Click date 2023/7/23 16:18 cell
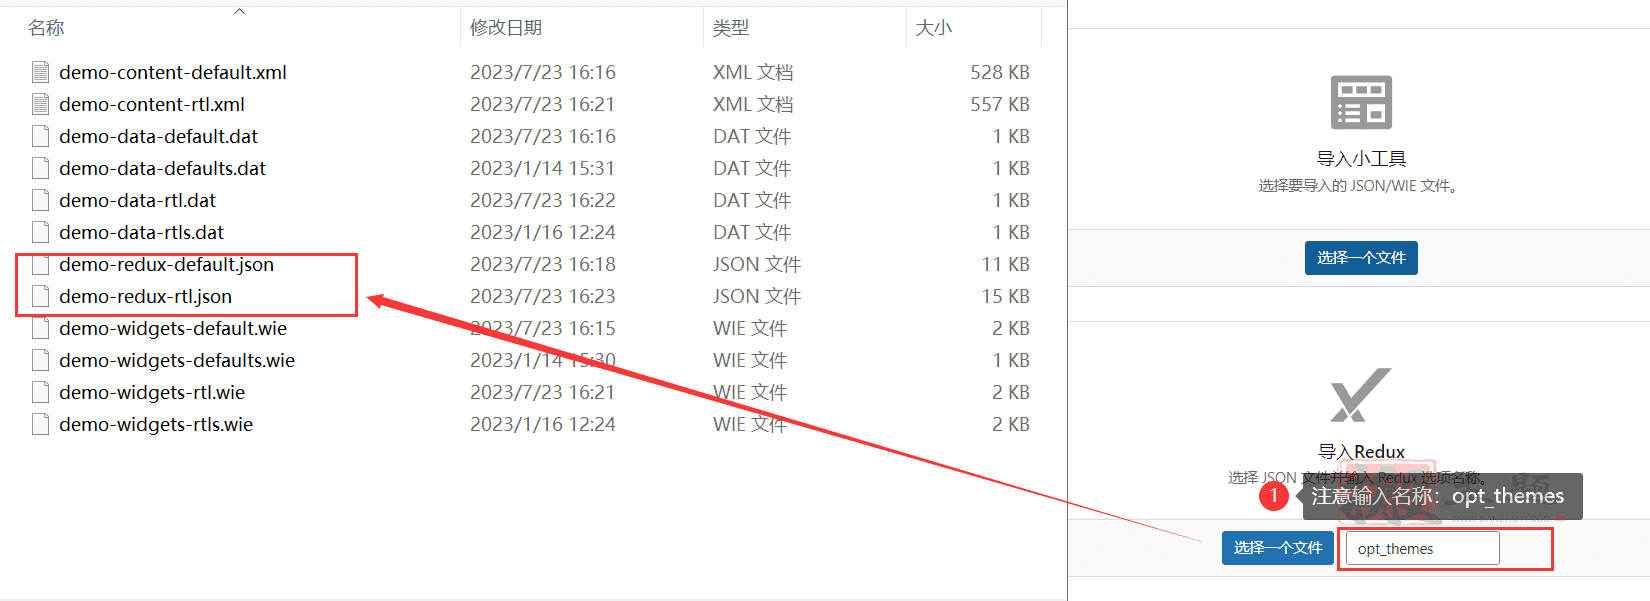This screenshot has height=601, width=1650. pos(543,264)
